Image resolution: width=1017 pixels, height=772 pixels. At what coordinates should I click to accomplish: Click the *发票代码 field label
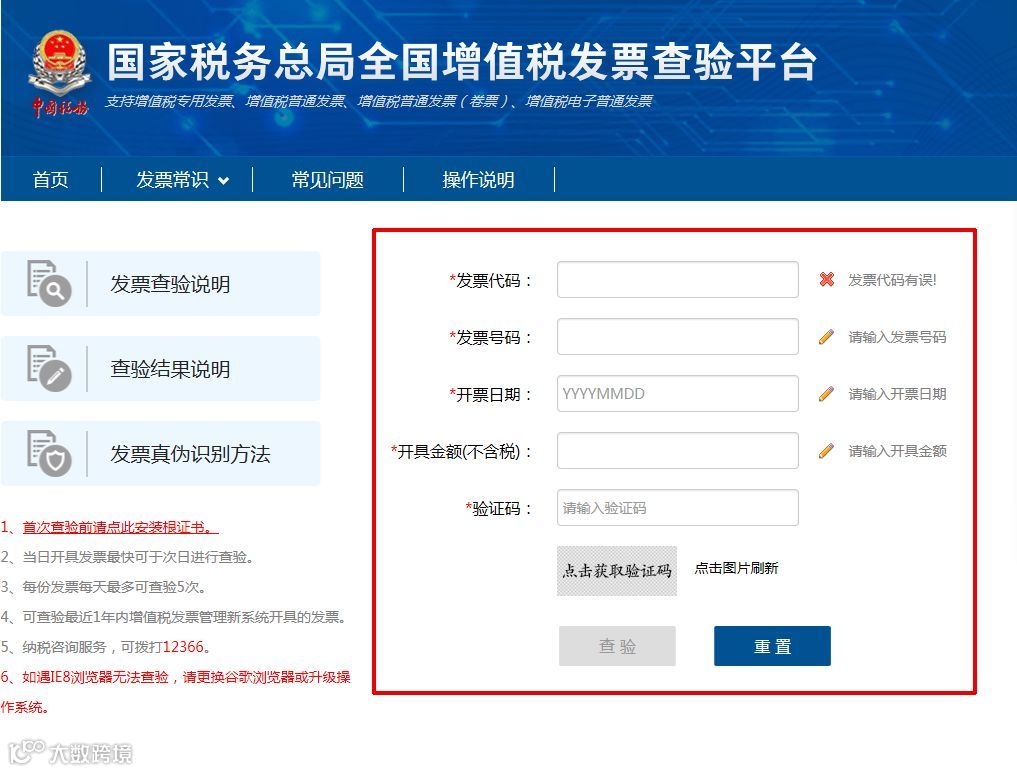[491, 281]
